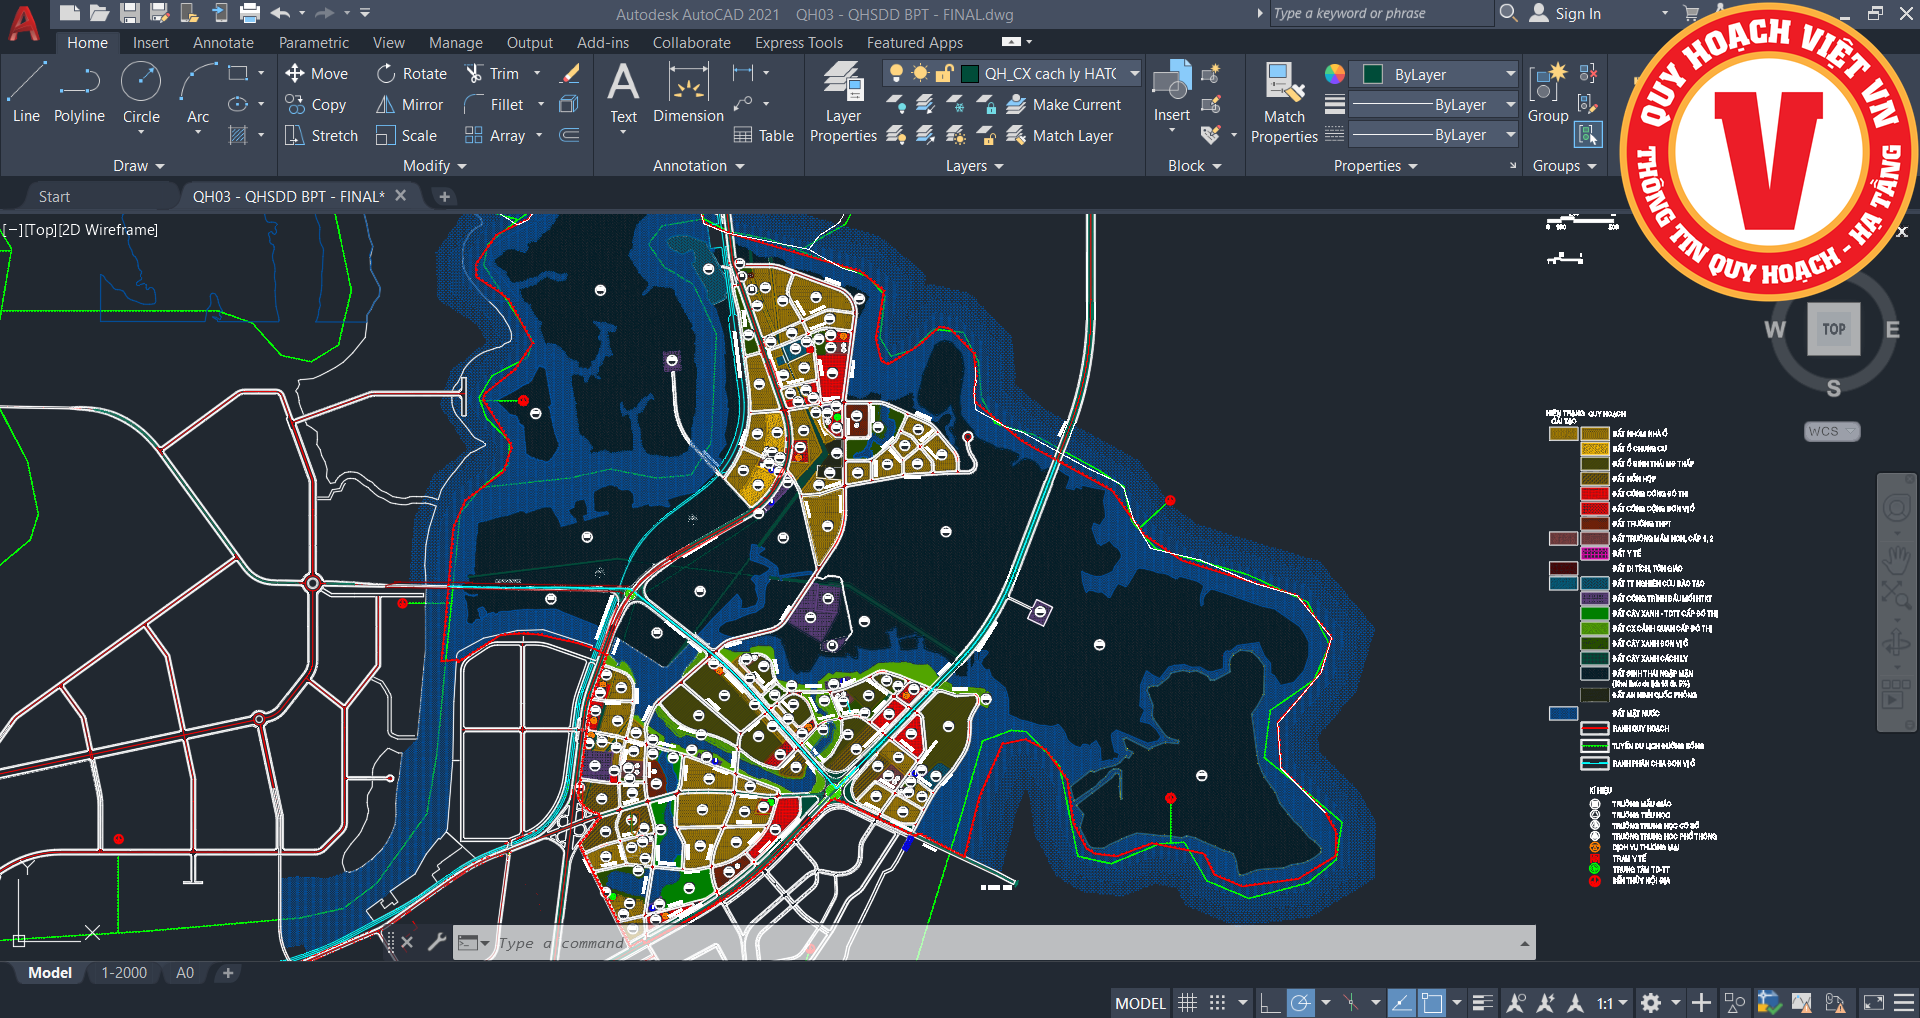Choose the Polyline tool

click(79, 92)
